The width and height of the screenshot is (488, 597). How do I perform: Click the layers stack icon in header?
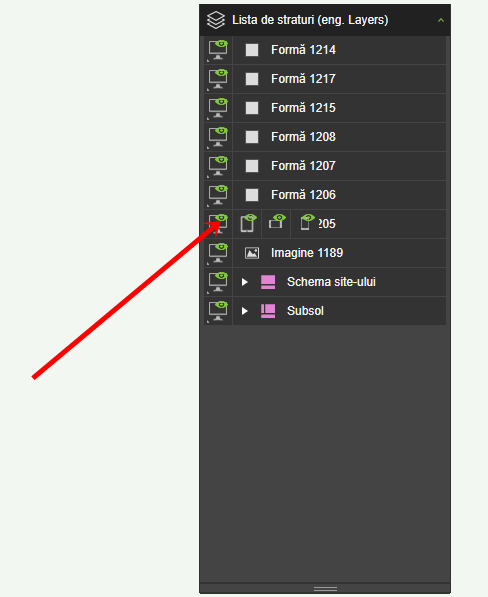216,20
